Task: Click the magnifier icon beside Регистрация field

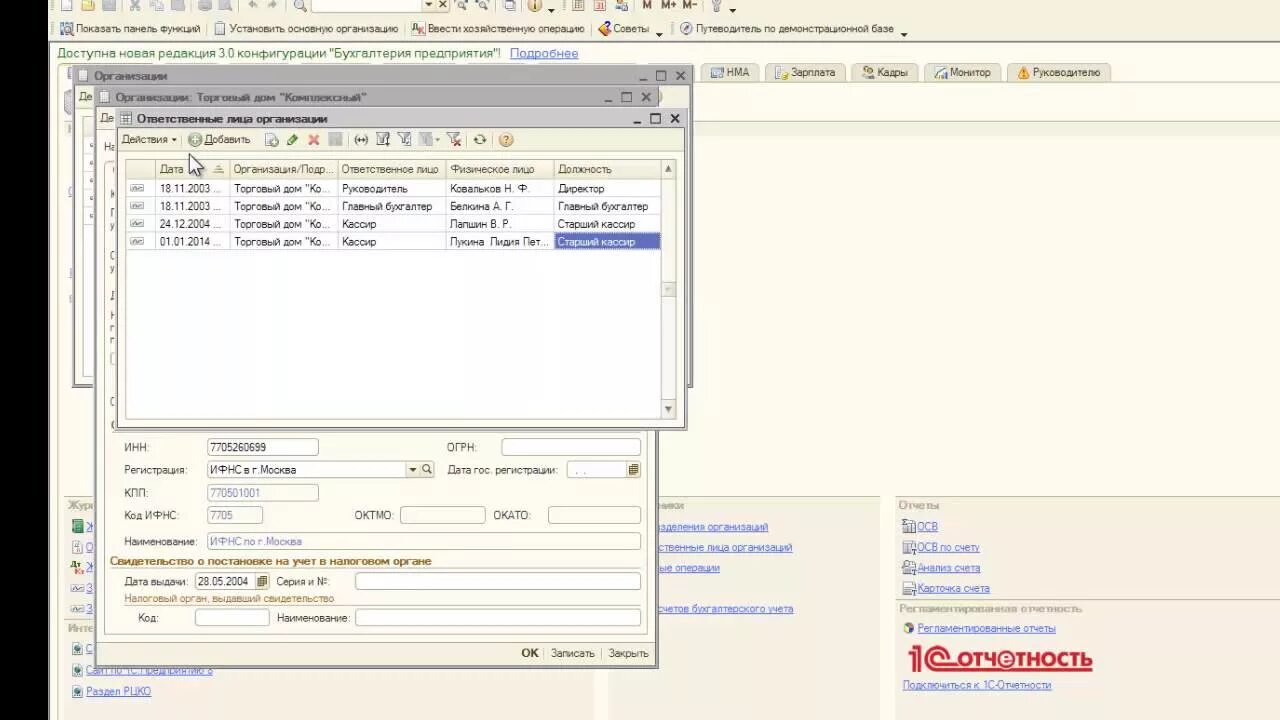Action: tap(427, 469)
